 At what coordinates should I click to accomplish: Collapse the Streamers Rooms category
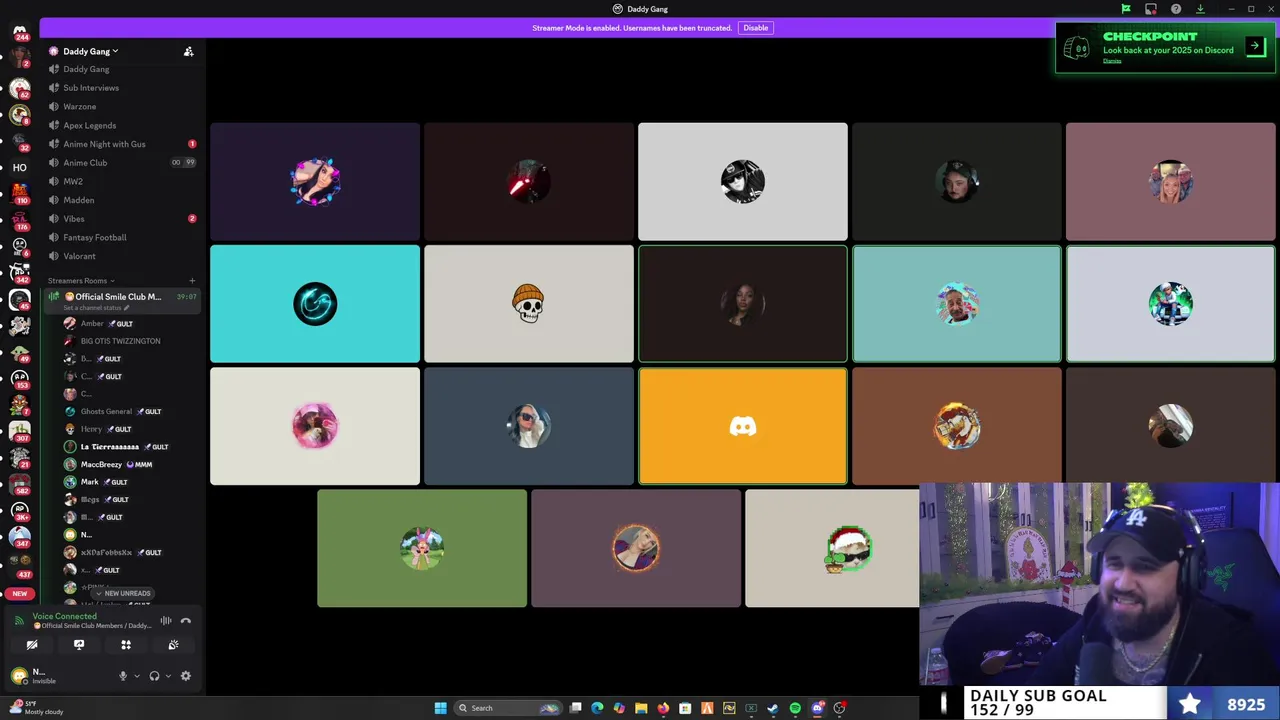tap(80, 281)
